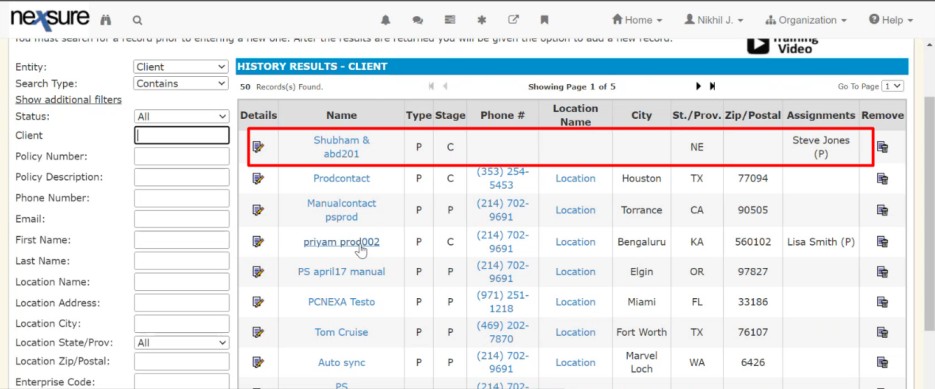Screen dimensions: 935x389
Task: Open the Nikhil J. user menu
Action: point(713,20)
